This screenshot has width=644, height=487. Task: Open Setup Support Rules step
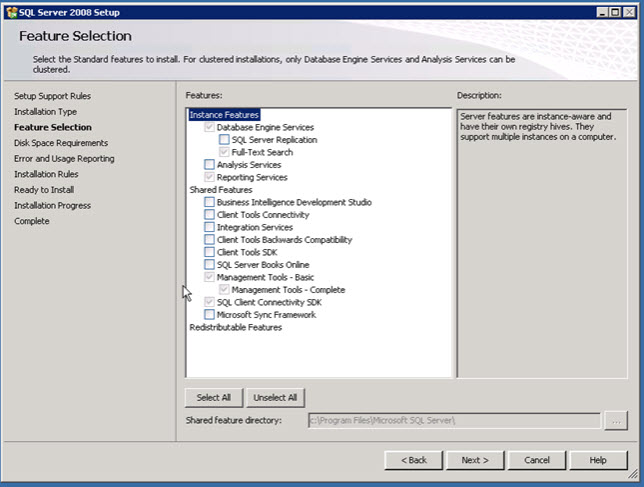click(x=53, y=96)
